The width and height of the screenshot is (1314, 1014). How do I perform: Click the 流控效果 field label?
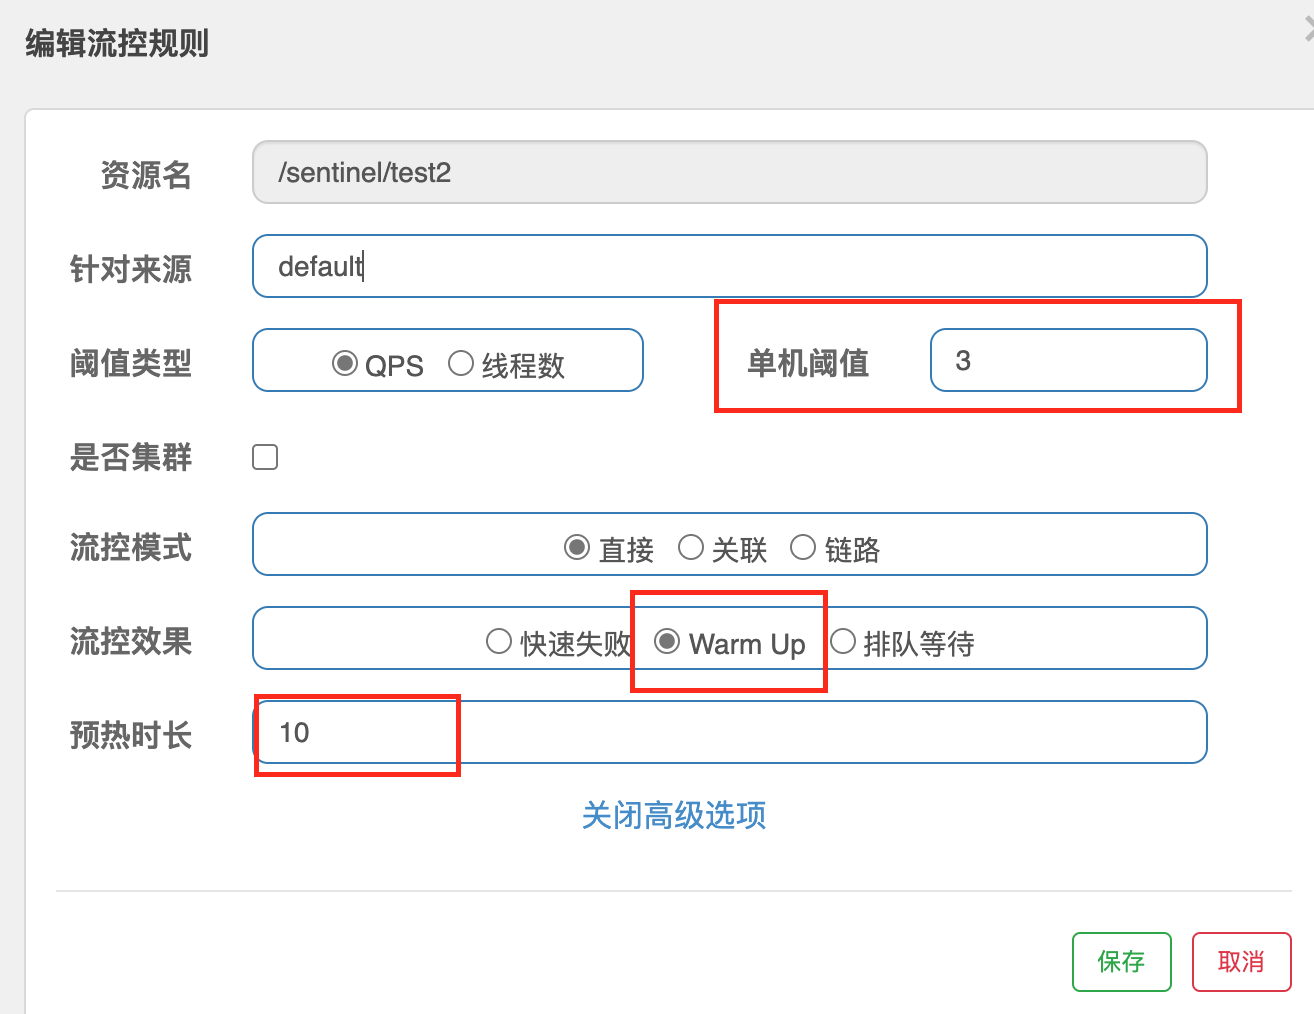click(x=131, y=641)
